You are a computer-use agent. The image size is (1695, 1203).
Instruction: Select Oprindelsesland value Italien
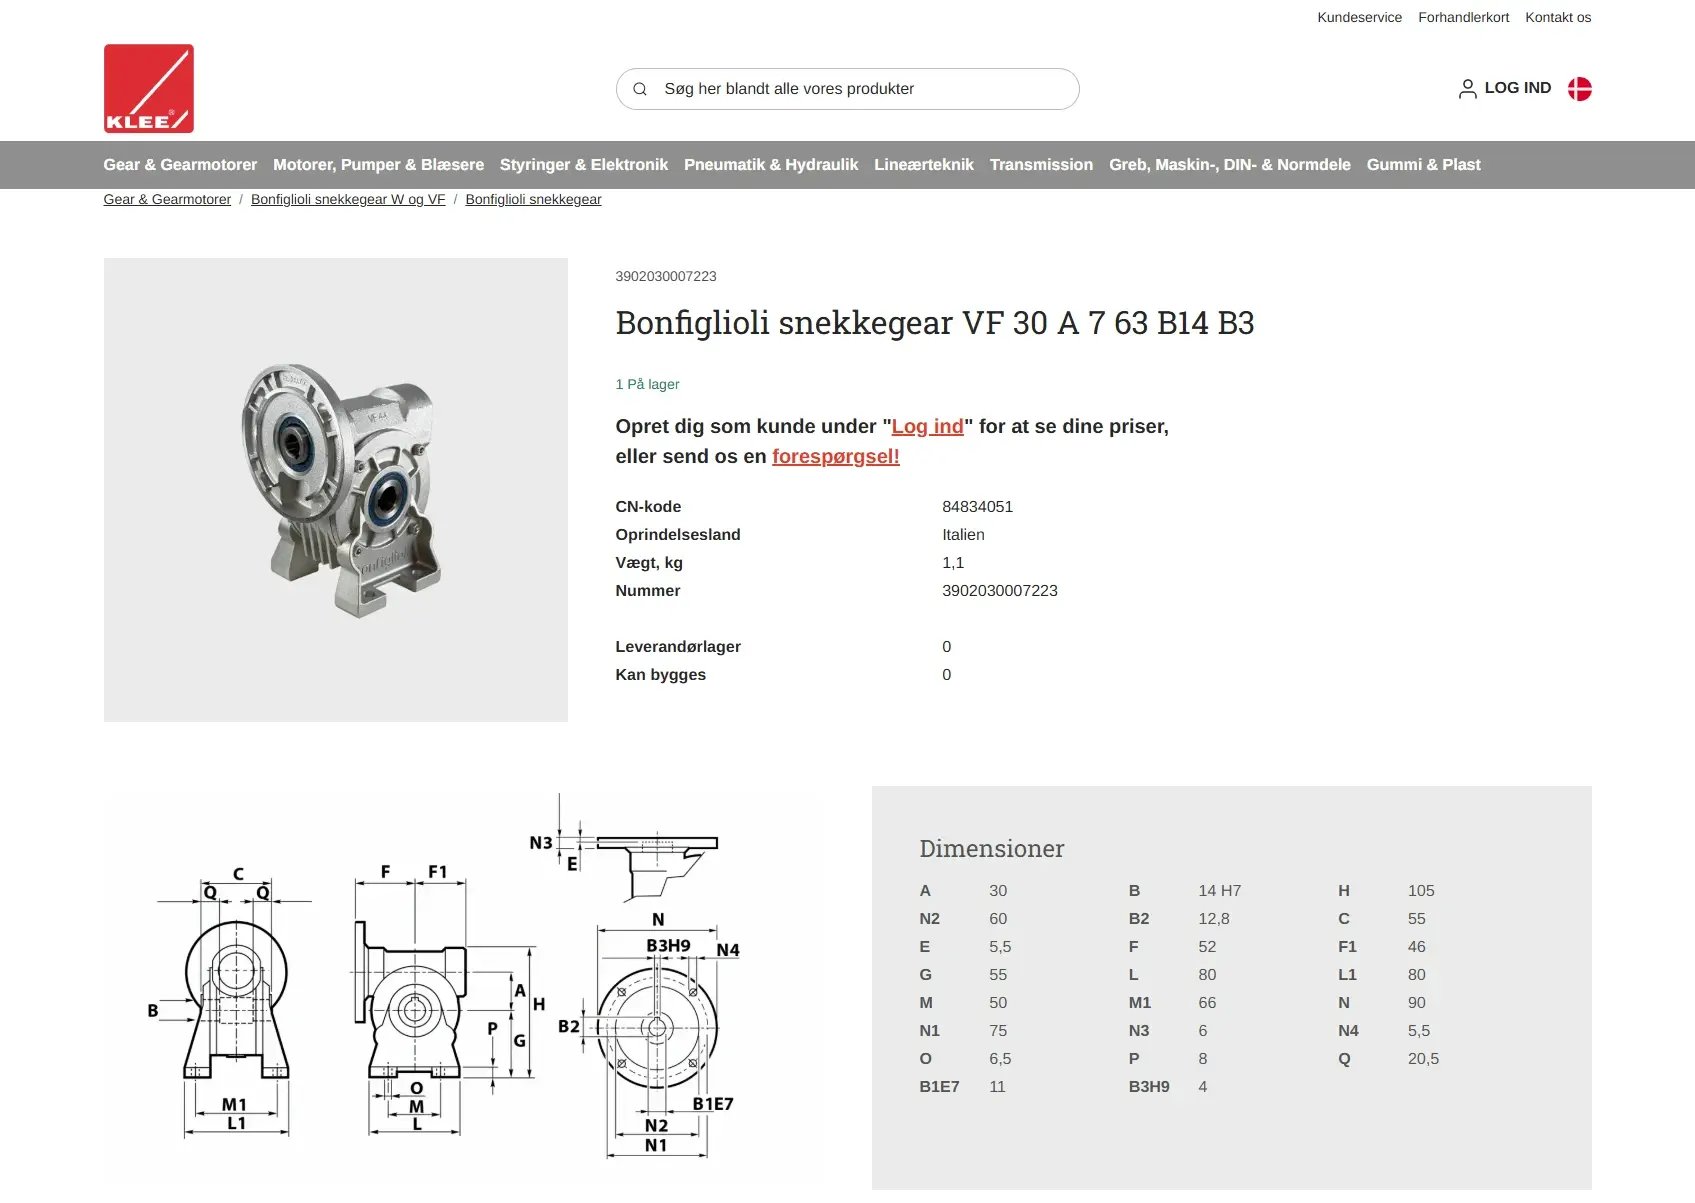click(x=963, y=535)
